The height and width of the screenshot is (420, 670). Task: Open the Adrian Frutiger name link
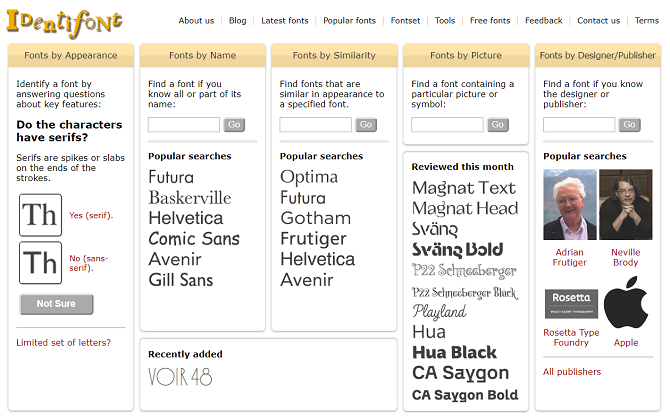point(570,257)
